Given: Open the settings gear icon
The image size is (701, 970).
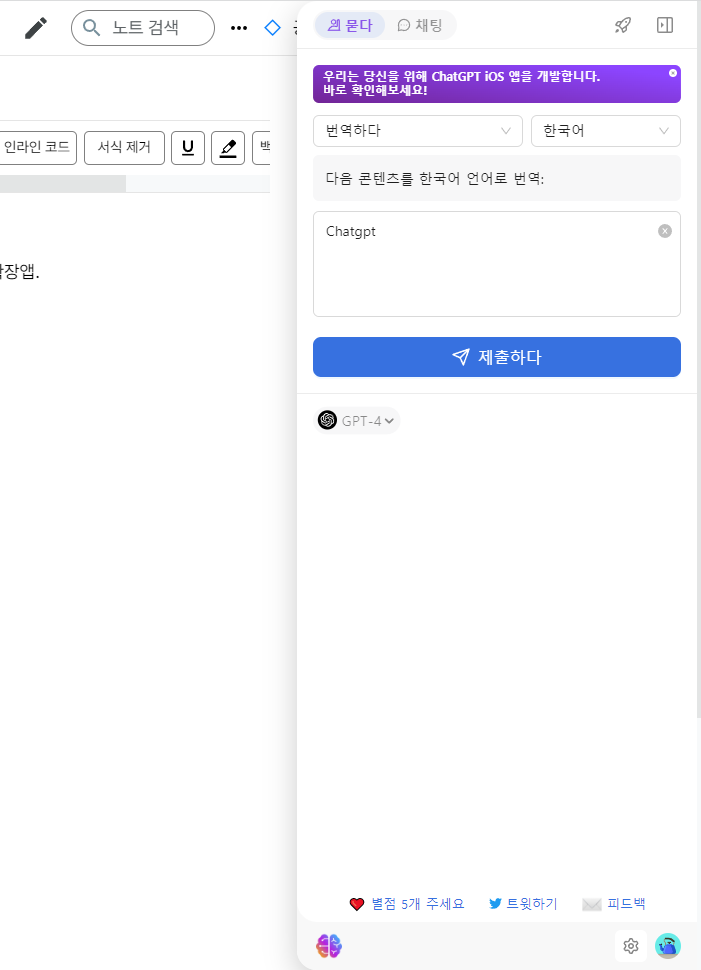Looking at the screenshot, I should (631, 945).
